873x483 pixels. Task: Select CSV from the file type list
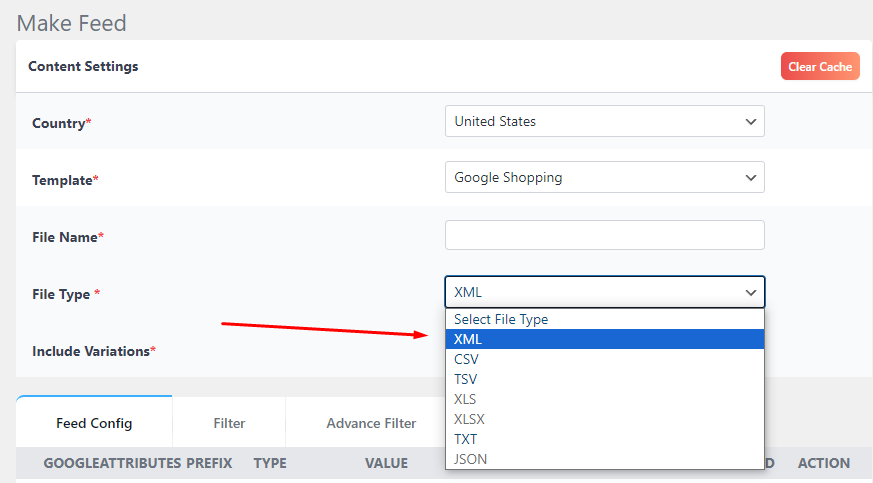coord(604,359)
